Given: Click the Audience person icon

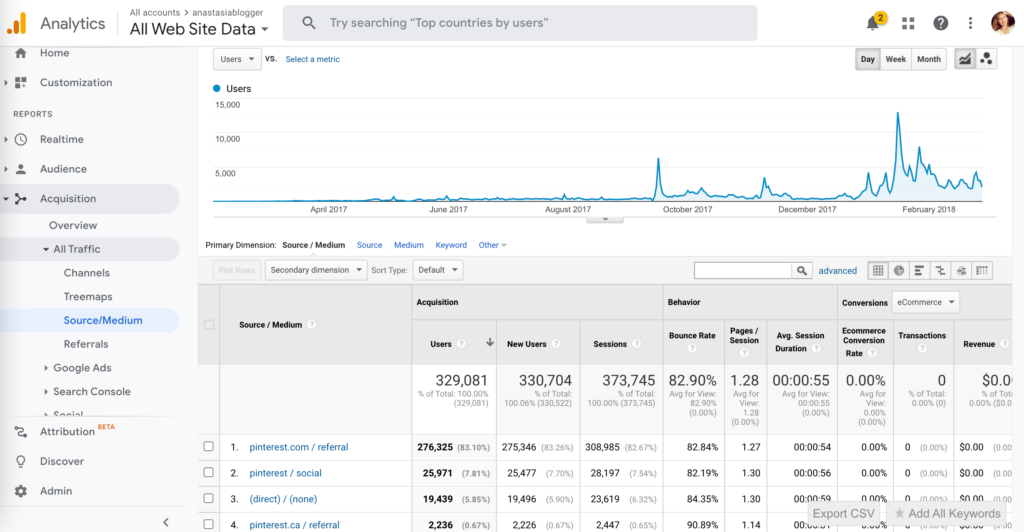Looking at the screenshot, I should [x=21, y=169].
